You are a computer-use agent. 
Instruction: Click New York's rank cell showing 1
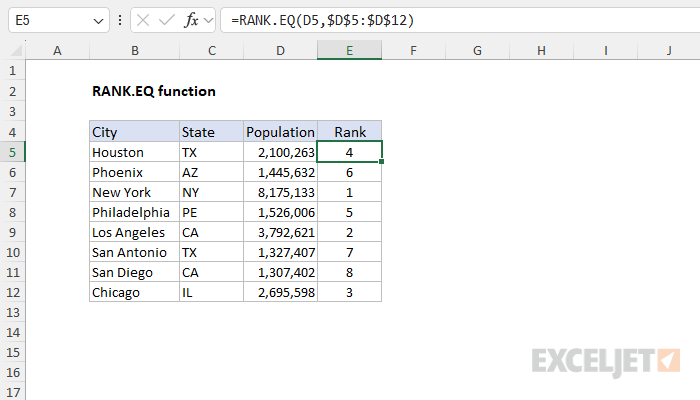[350, 192]
